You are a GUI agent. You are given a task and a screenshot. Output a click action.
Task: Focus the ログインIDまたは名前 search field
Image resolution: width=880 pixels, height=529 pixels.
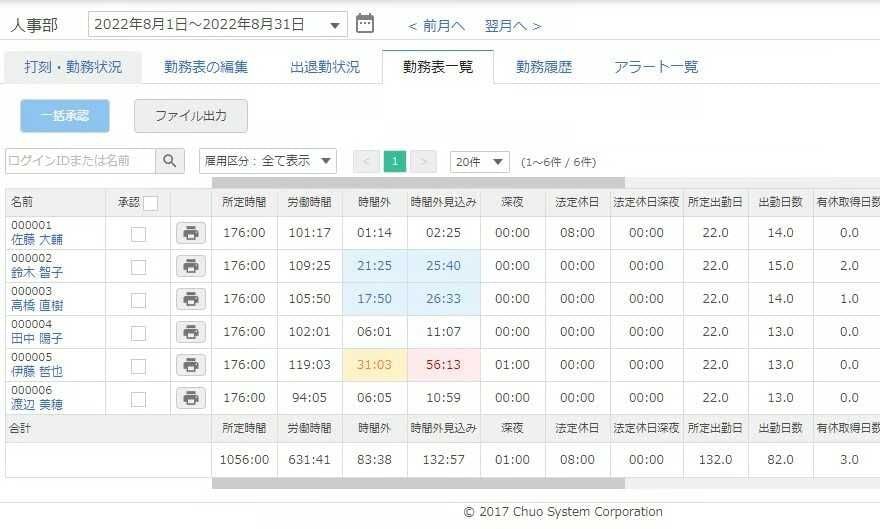click(80, 161)
